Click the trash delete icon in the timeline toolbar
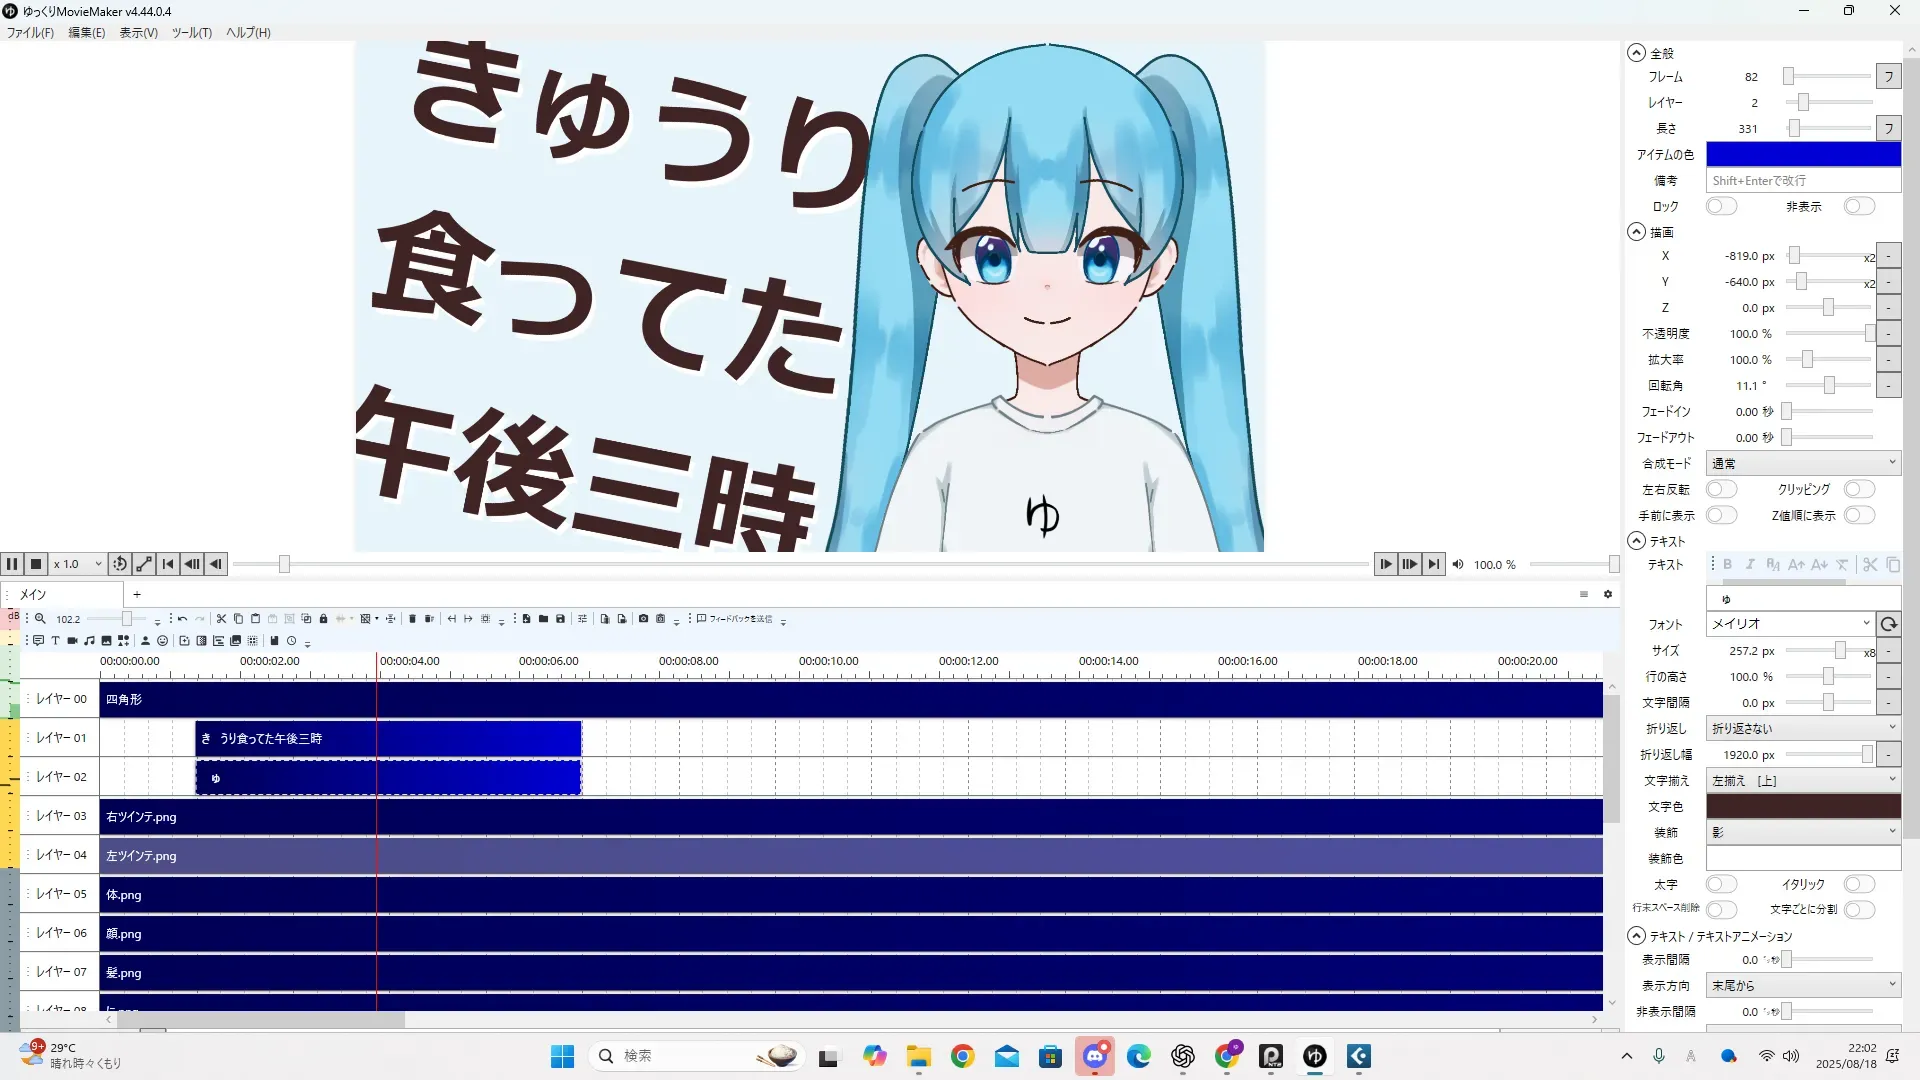 412,619
